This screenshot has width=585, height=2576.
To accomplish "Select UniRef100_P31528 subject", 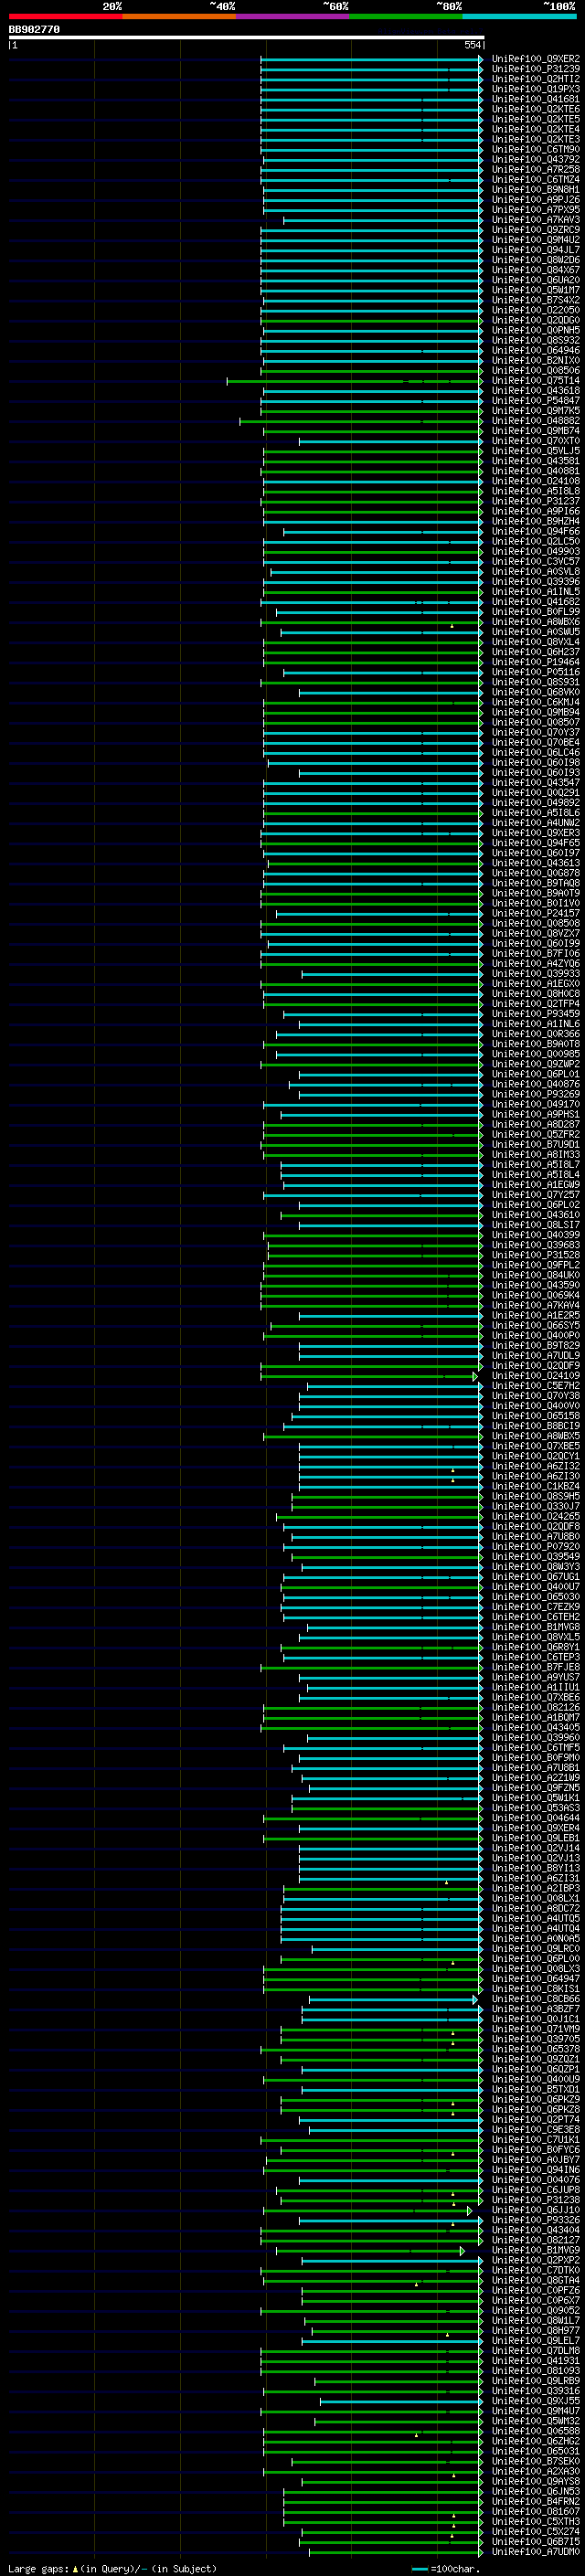I will click(535, 1255).
